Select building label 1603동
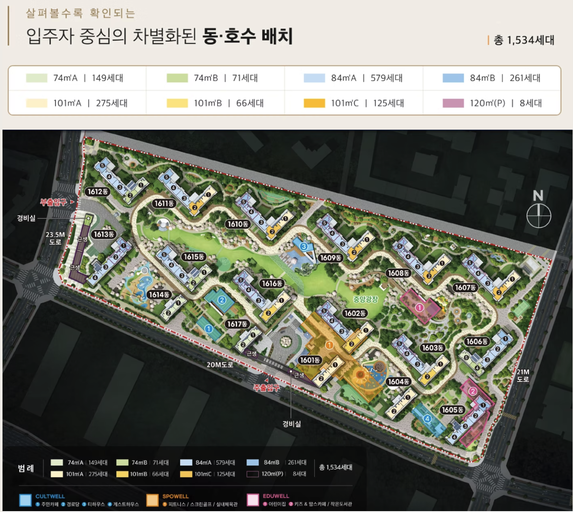 click(x=433, y=348)
